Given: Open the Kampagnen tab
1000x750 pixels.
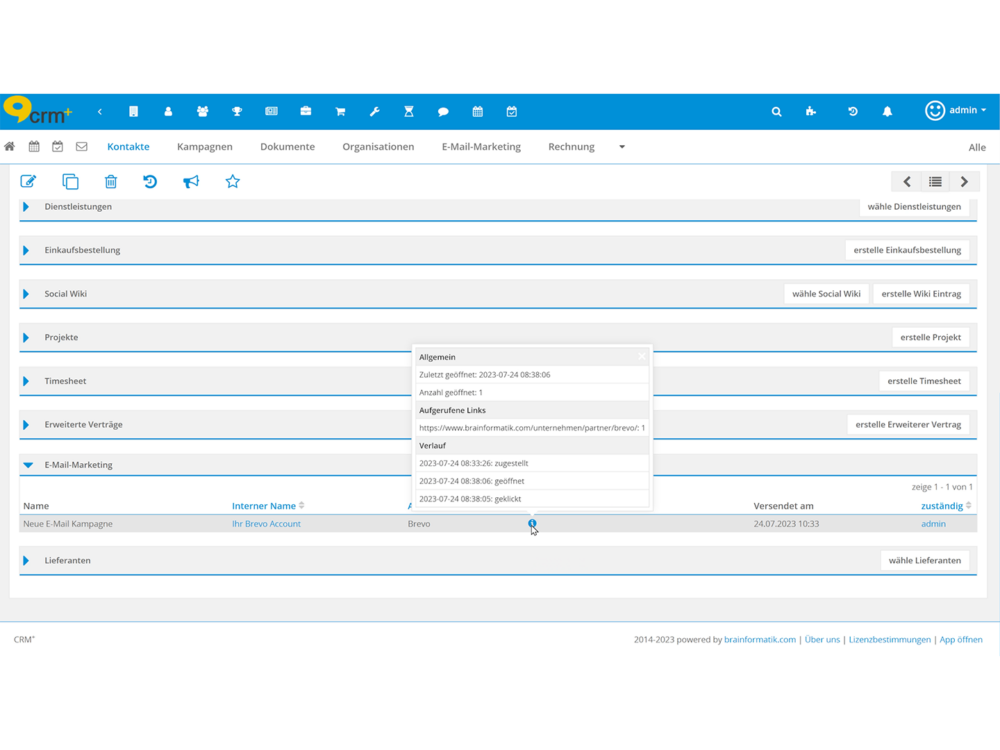Looking at the screenshot, I should 204,147.
